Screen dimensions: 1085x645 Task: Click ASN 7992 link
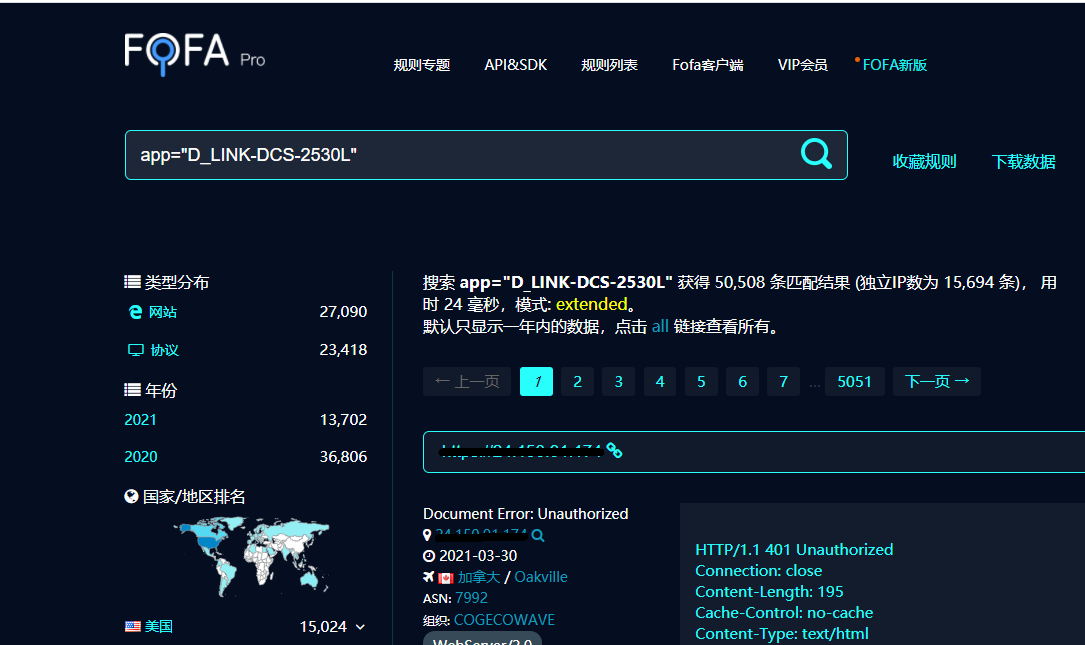click(x=471, y=598)
